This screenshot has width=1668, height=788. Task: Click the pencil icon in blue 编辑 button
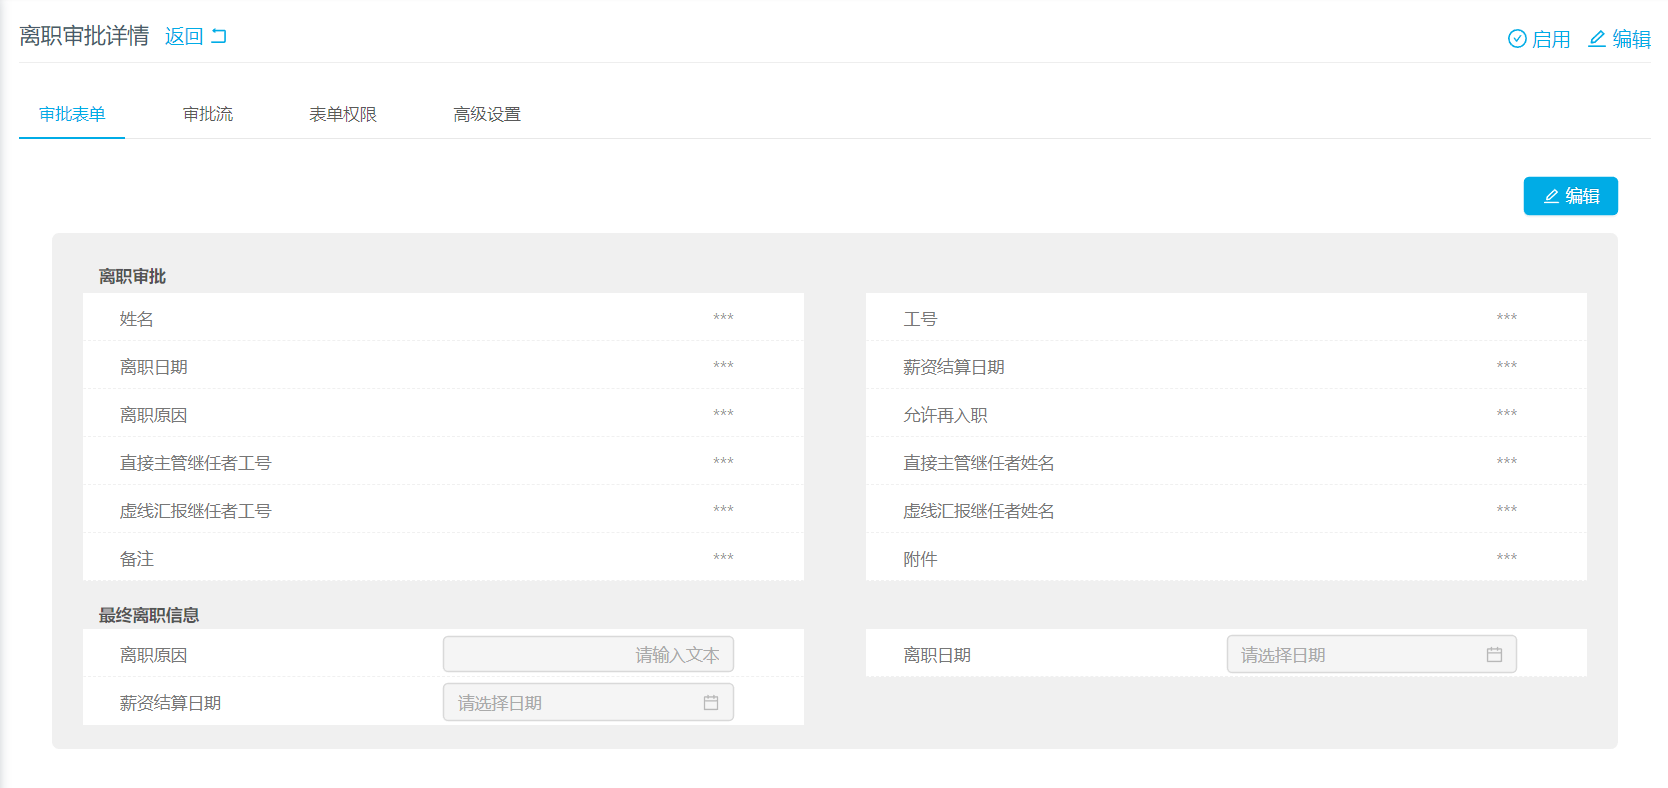pos(1551,196)
